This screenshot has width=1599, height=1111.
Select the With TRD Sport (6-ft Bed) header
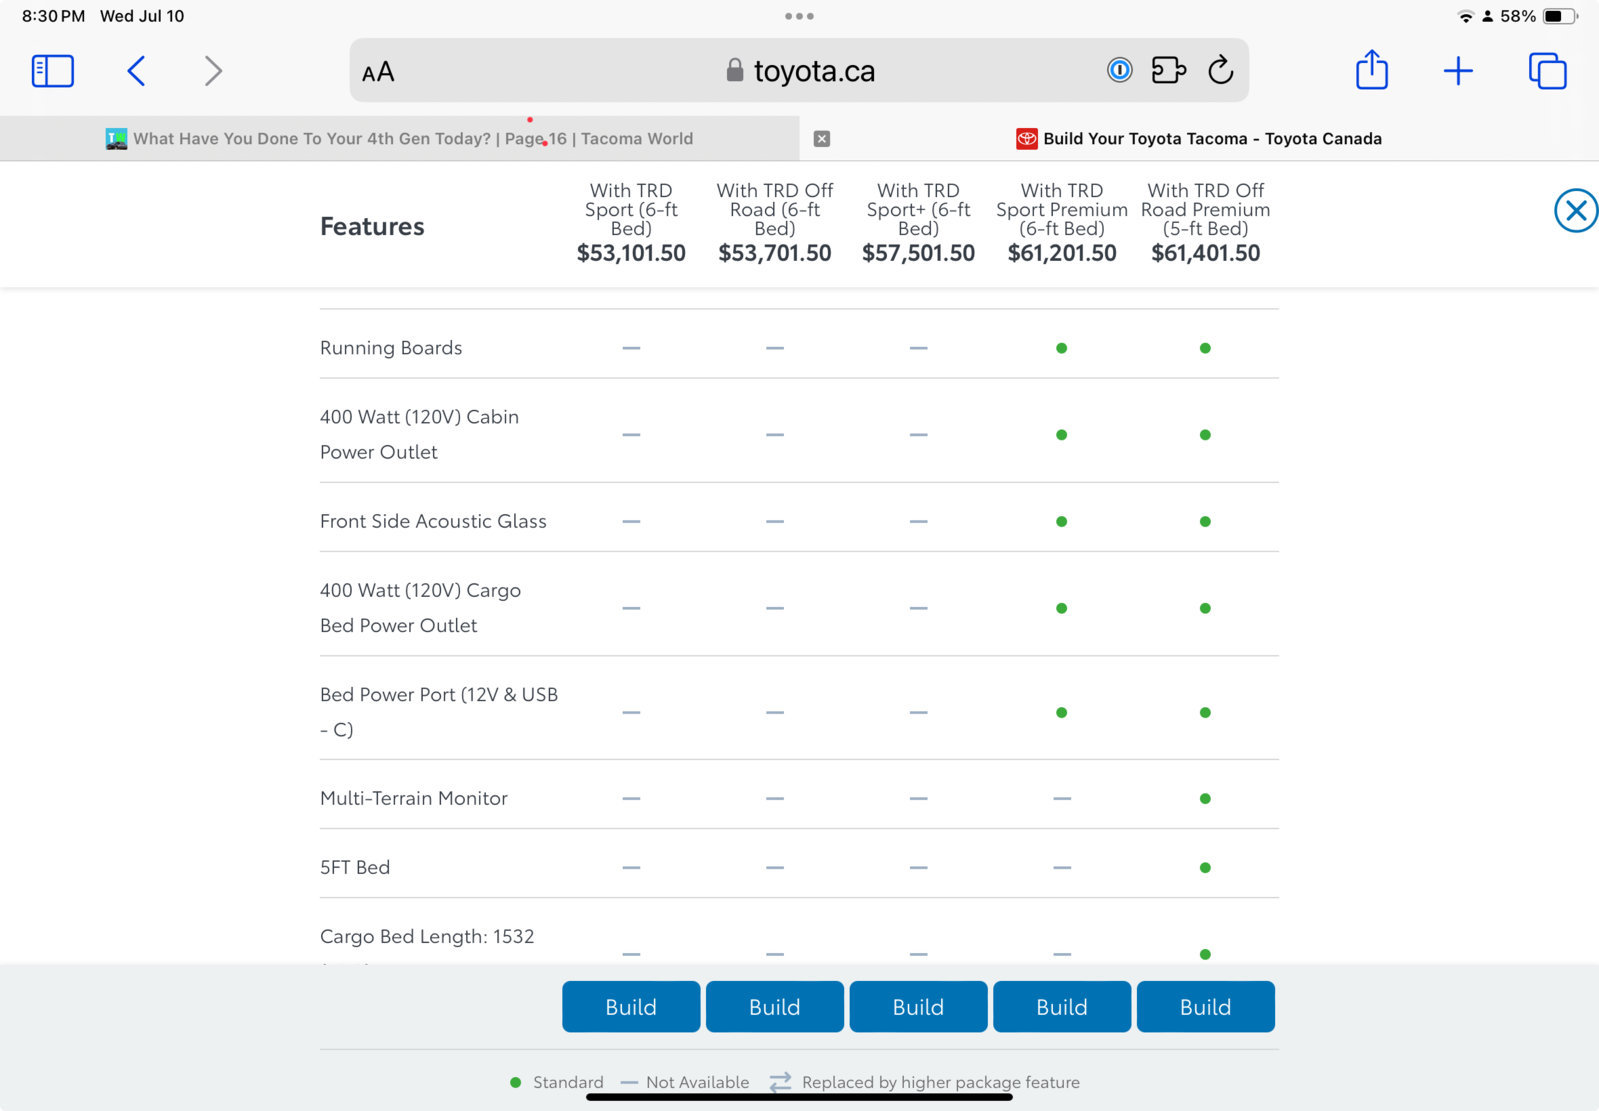[631, 209]
